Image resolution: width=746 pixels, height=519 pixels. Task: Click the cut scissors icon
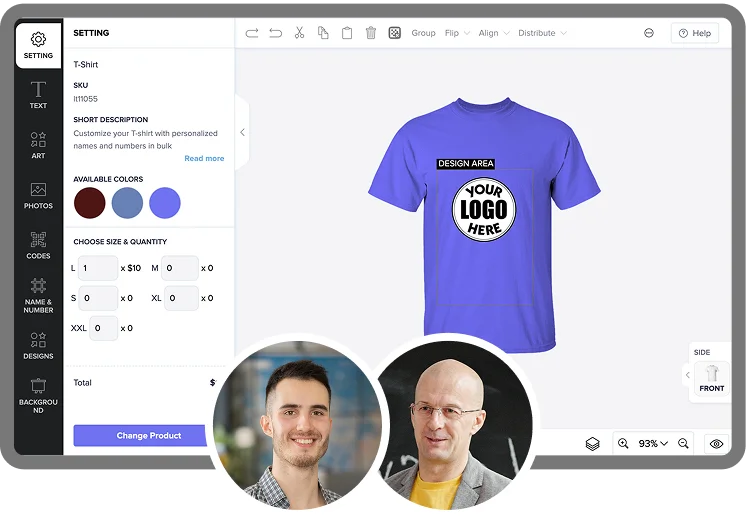tap(299, 33)
